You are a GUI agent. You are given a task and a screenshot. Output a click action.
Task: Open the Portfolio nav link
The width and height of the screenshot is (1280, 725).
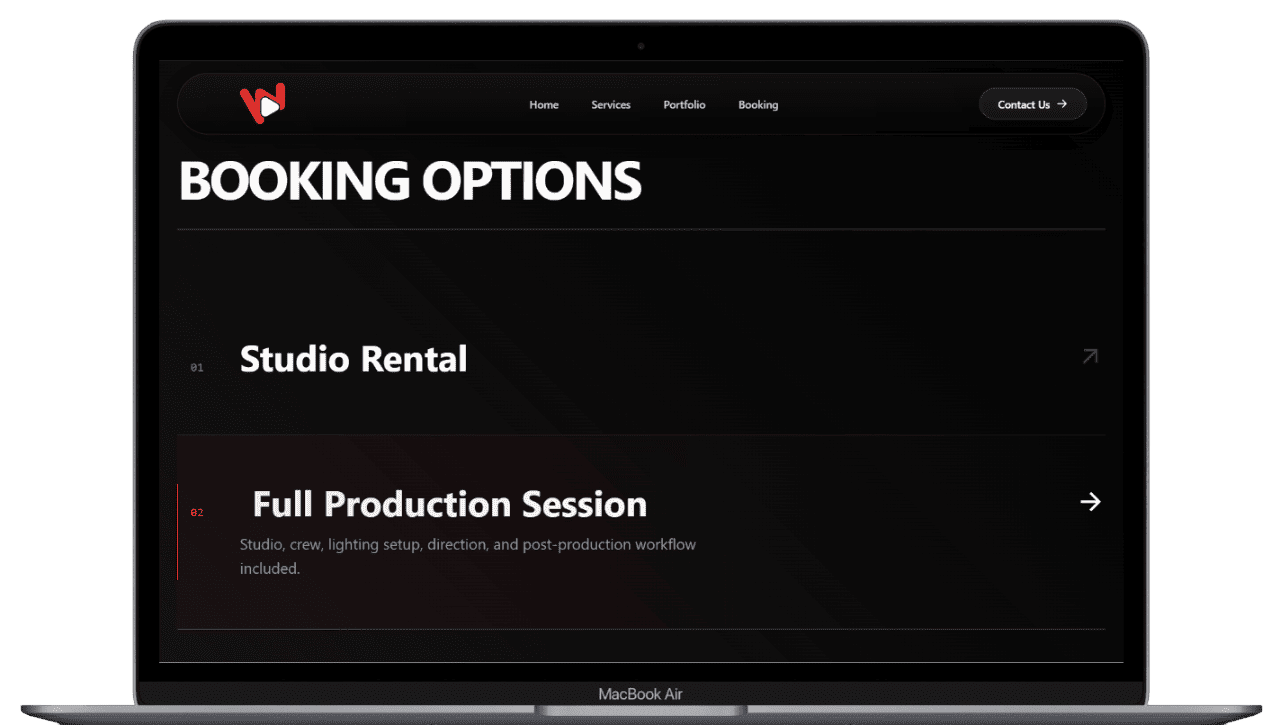[684, 105]
